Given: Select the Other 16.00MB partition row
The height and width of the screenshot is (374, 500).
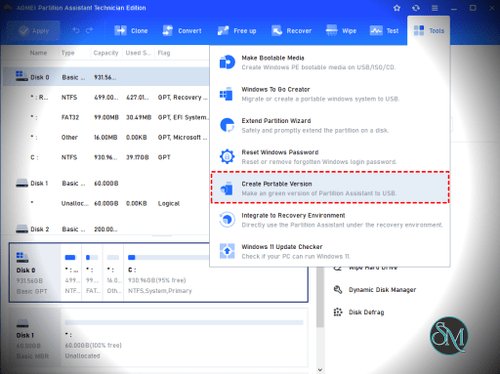Looking at the screenshot, I should tap(106, 137).
